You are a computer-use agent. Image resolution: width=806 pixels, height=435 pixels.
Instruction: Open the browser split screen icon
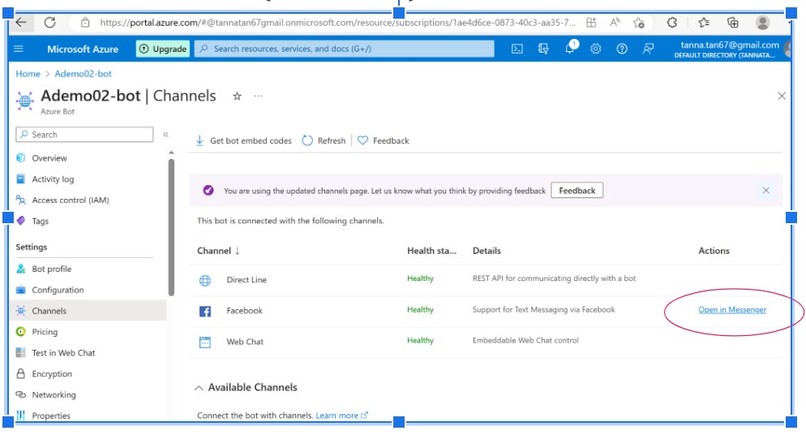591,22
